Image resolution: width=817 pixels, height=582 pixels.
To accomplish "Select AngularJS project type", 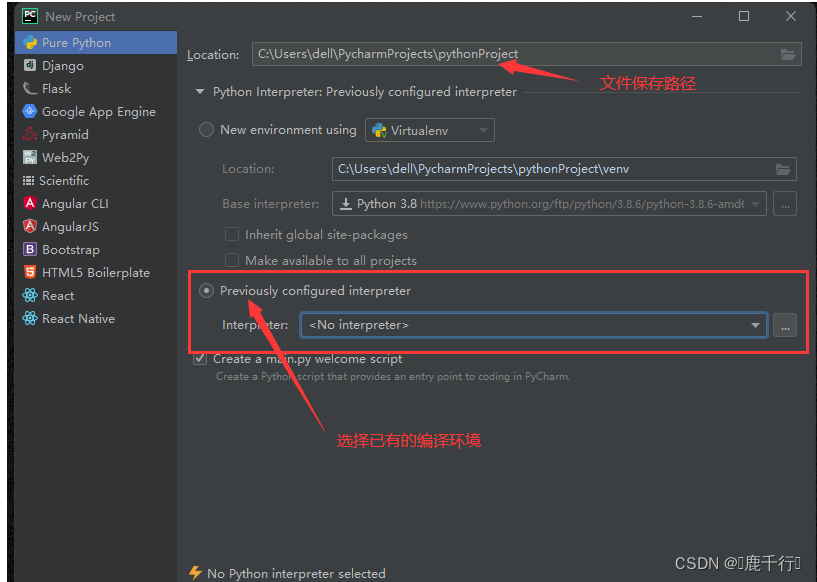I will pyautogui.click(x=96, y=226).
